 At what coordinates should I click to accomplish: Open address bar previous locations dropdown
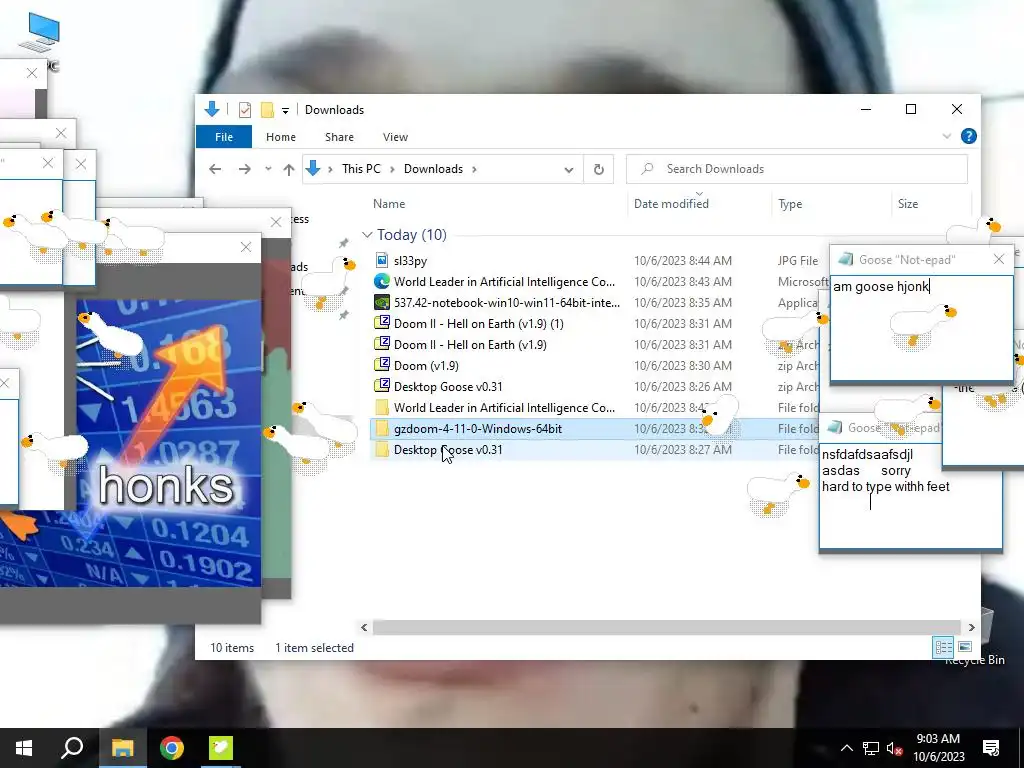(568, 170)
